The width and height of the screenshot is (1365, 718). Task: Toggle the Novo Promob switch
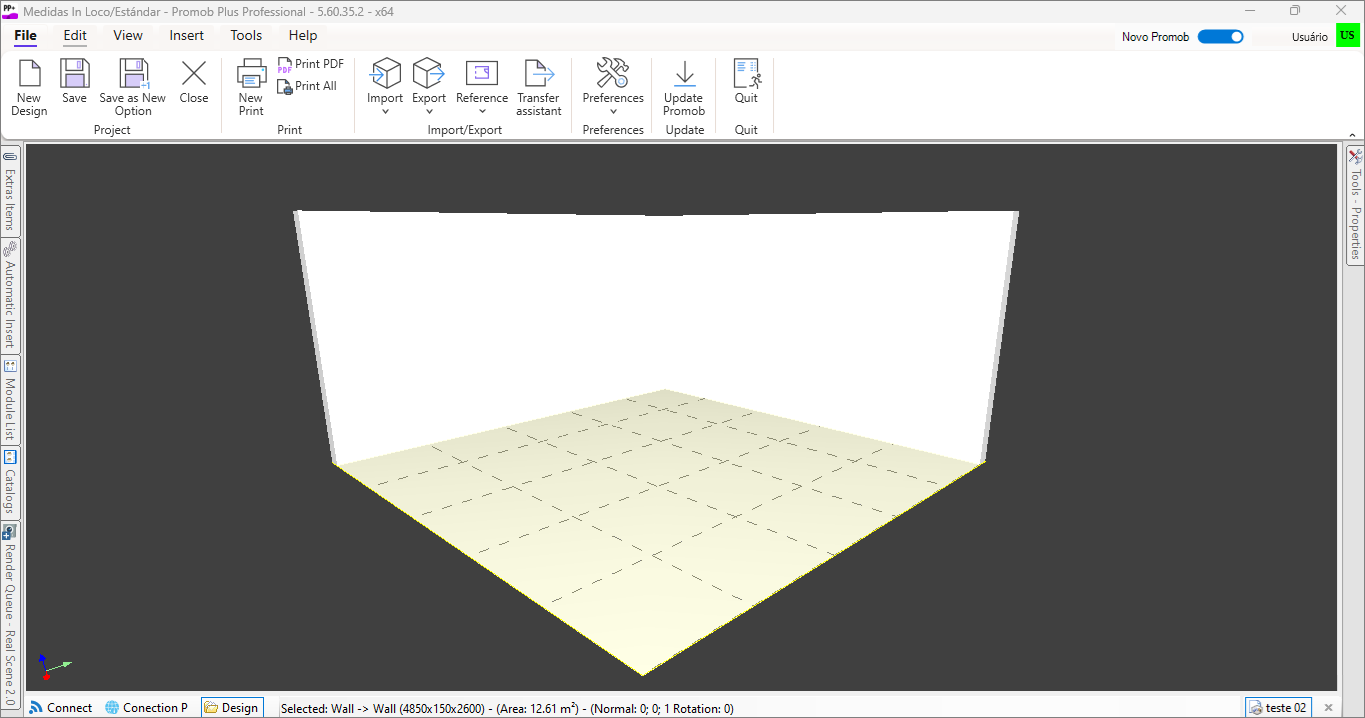[1220, 37]
